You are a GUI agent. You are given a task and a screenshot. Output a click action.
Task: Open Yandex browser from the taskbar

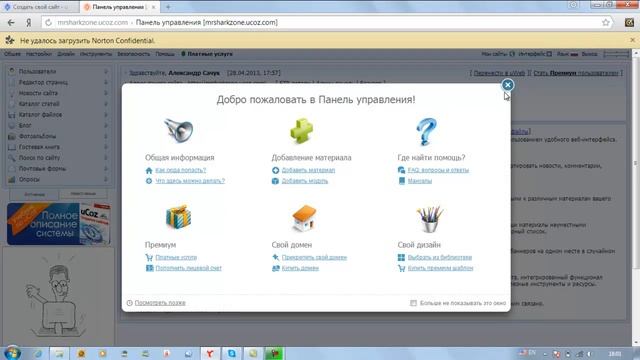pyautogui.click(x=209, y=353)
